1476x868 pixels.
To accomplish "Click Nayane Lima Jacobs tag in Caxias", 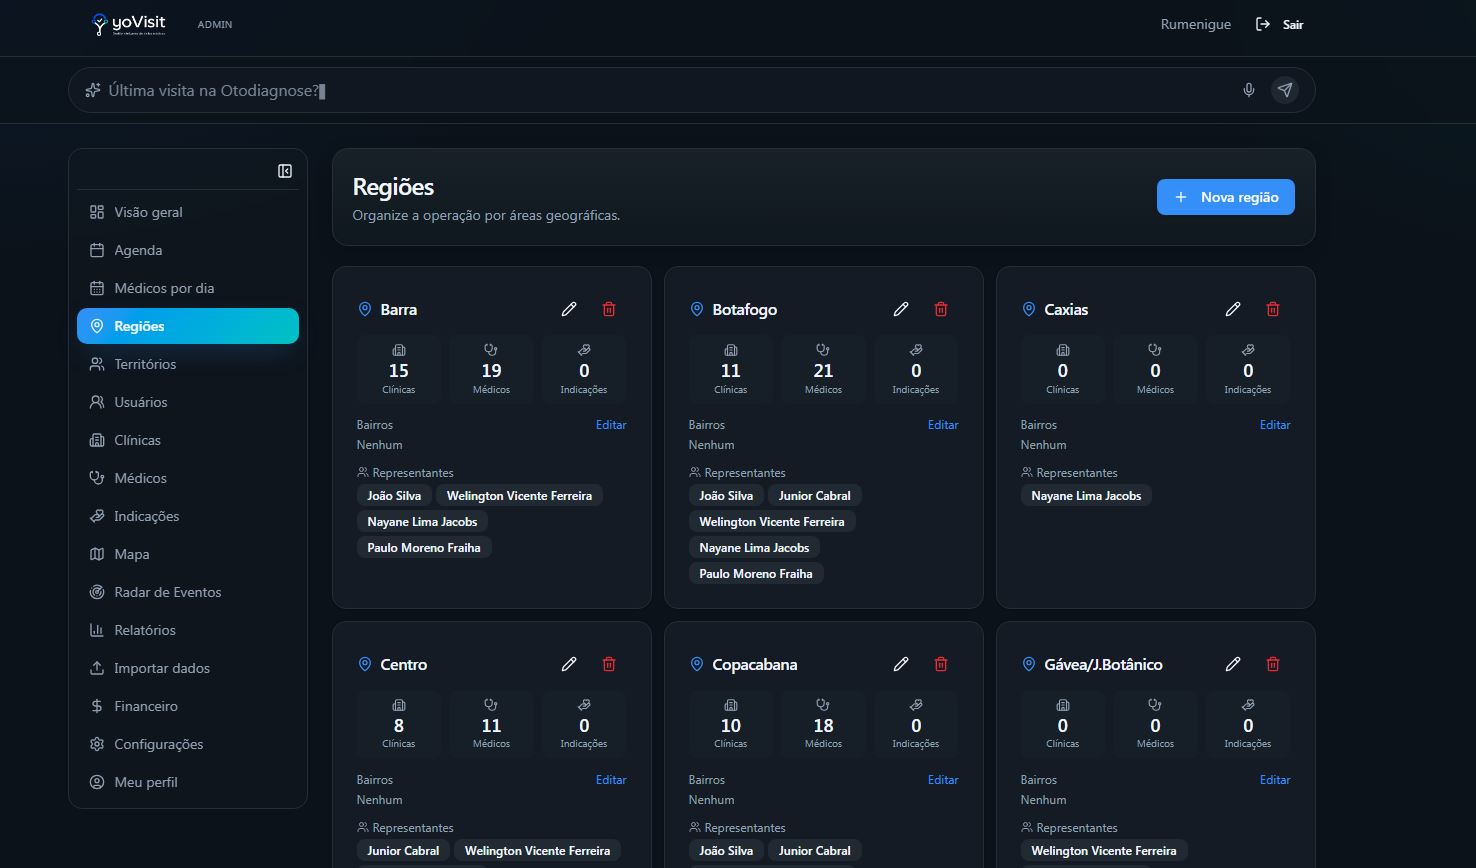I will coord(1086,496).
